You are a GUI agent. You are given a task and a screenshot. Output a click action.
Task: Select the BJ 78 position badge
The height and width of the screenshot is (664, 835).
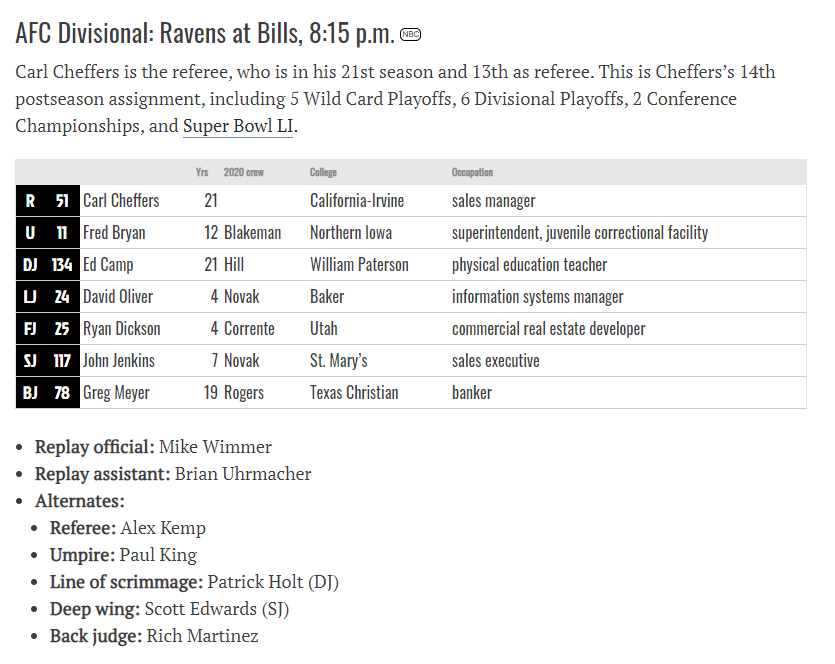[x=47, y=392]
